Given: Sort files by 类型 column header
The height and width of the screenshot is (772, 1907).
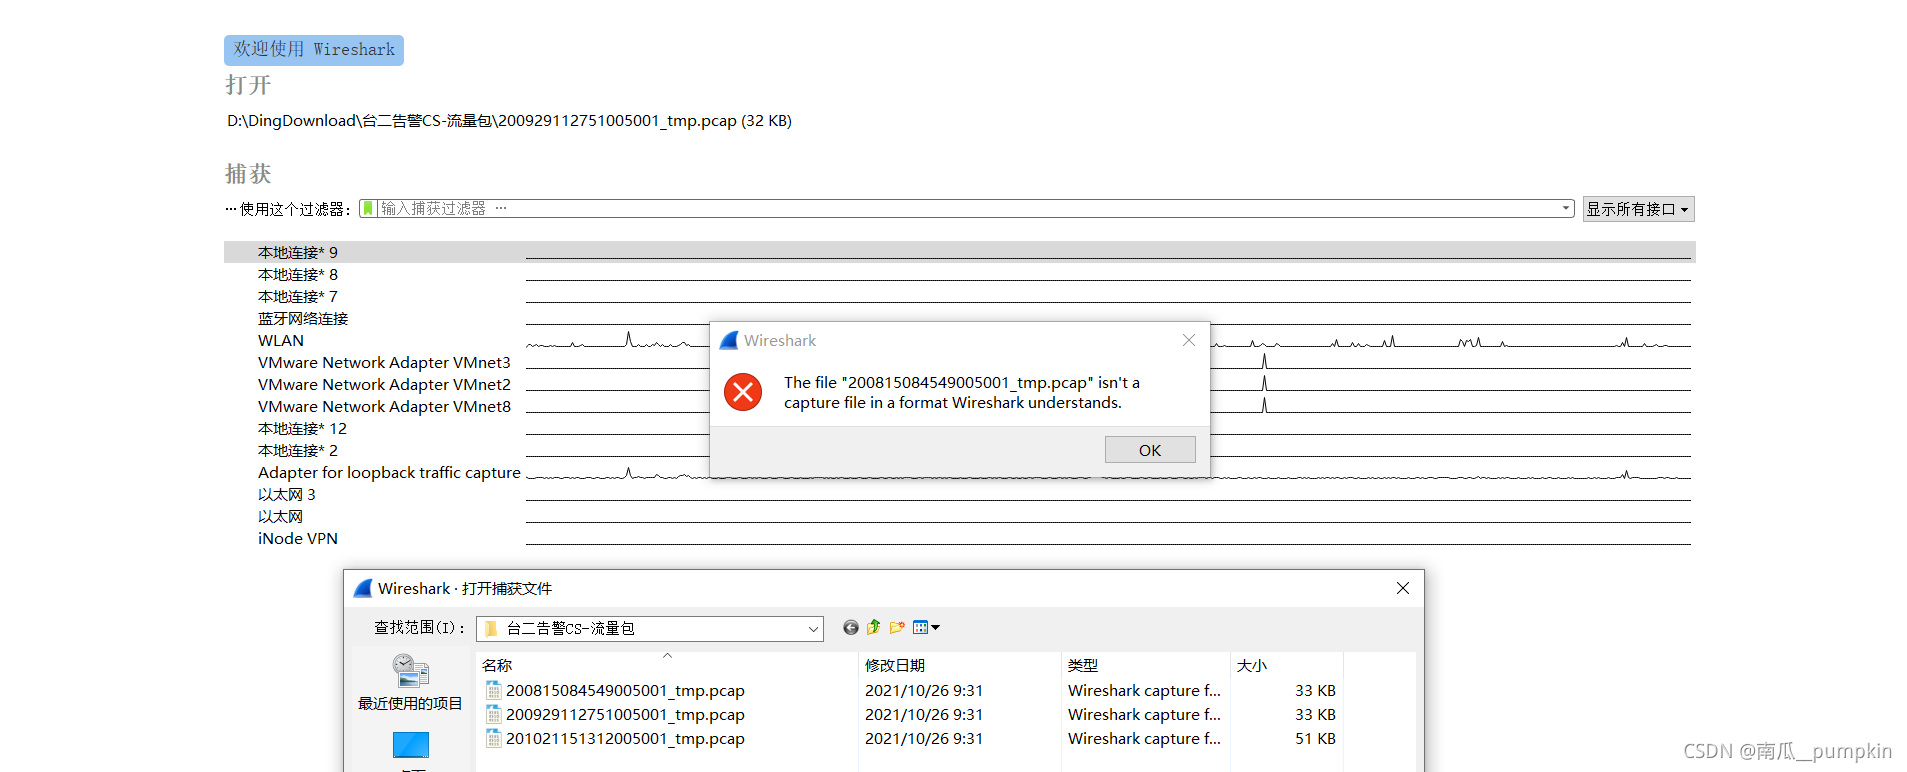Looking at the screenshot, I should tap(1146, 665).
